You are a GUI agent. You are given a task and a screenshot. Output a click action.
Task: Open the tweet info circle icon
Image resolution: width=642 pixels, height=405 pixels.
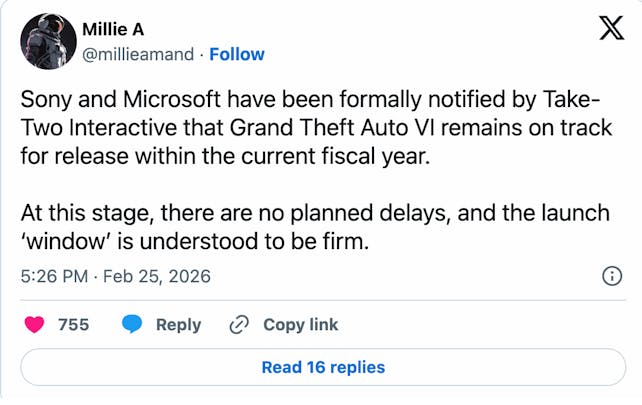[x=612, y=276]
